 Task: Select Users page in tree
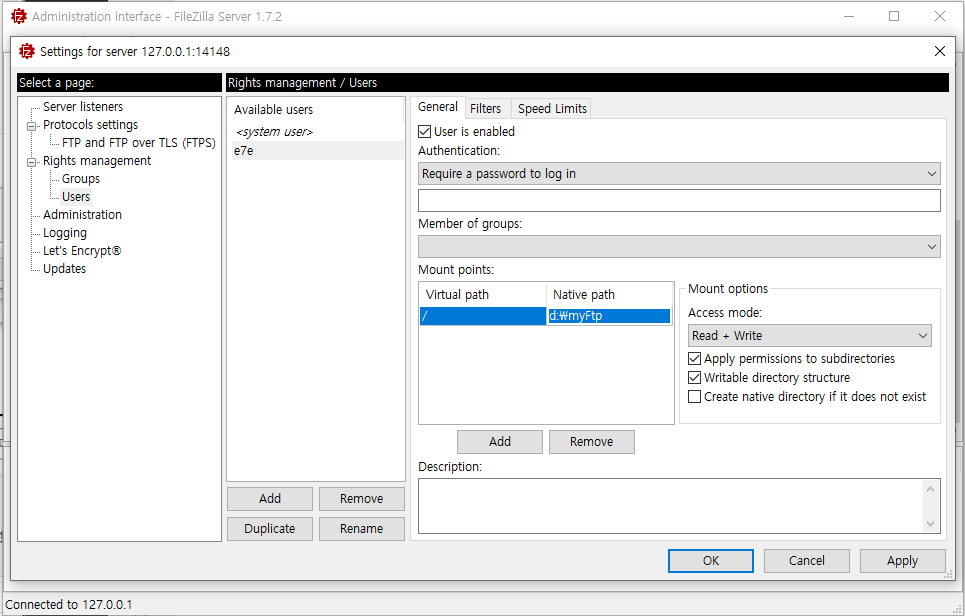(76, 197)
